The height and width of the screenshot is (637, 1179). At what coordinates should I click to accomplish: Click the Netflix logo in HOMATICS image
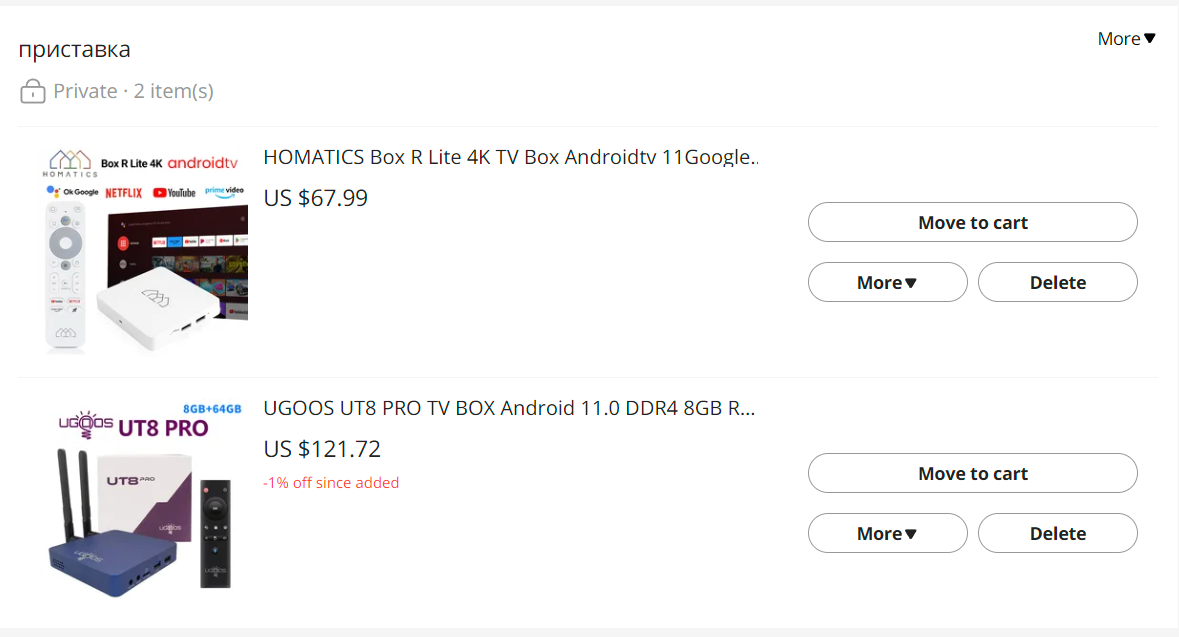[124, 192]
